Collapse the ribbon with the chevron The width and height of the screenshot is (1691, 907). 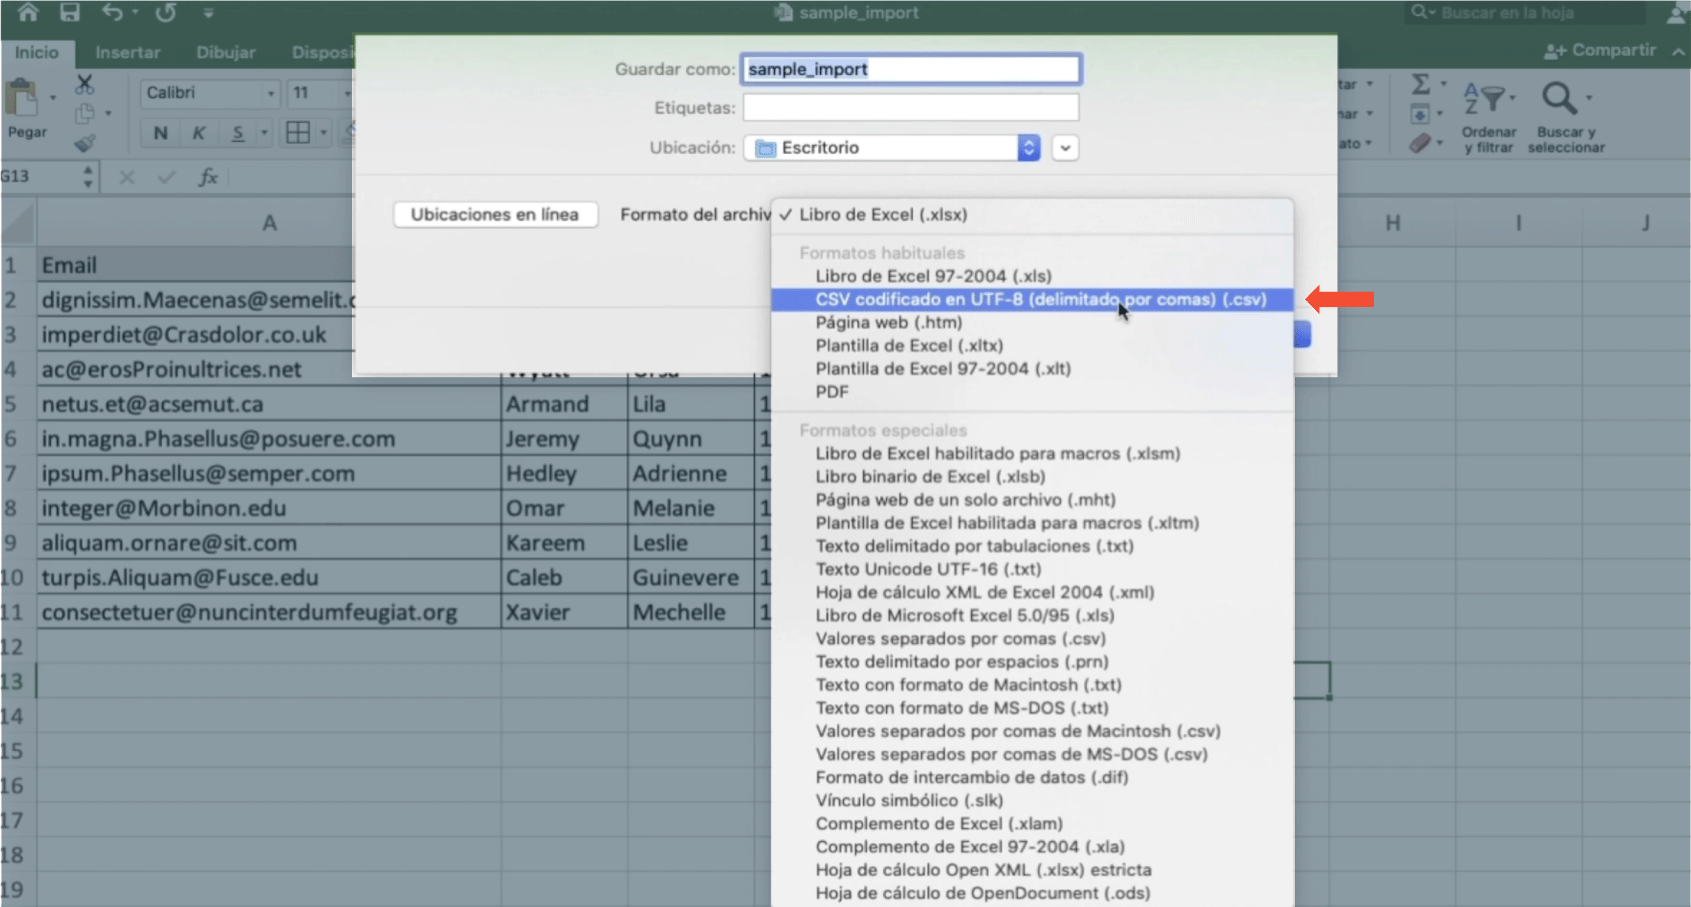(x=1678, y=51)
